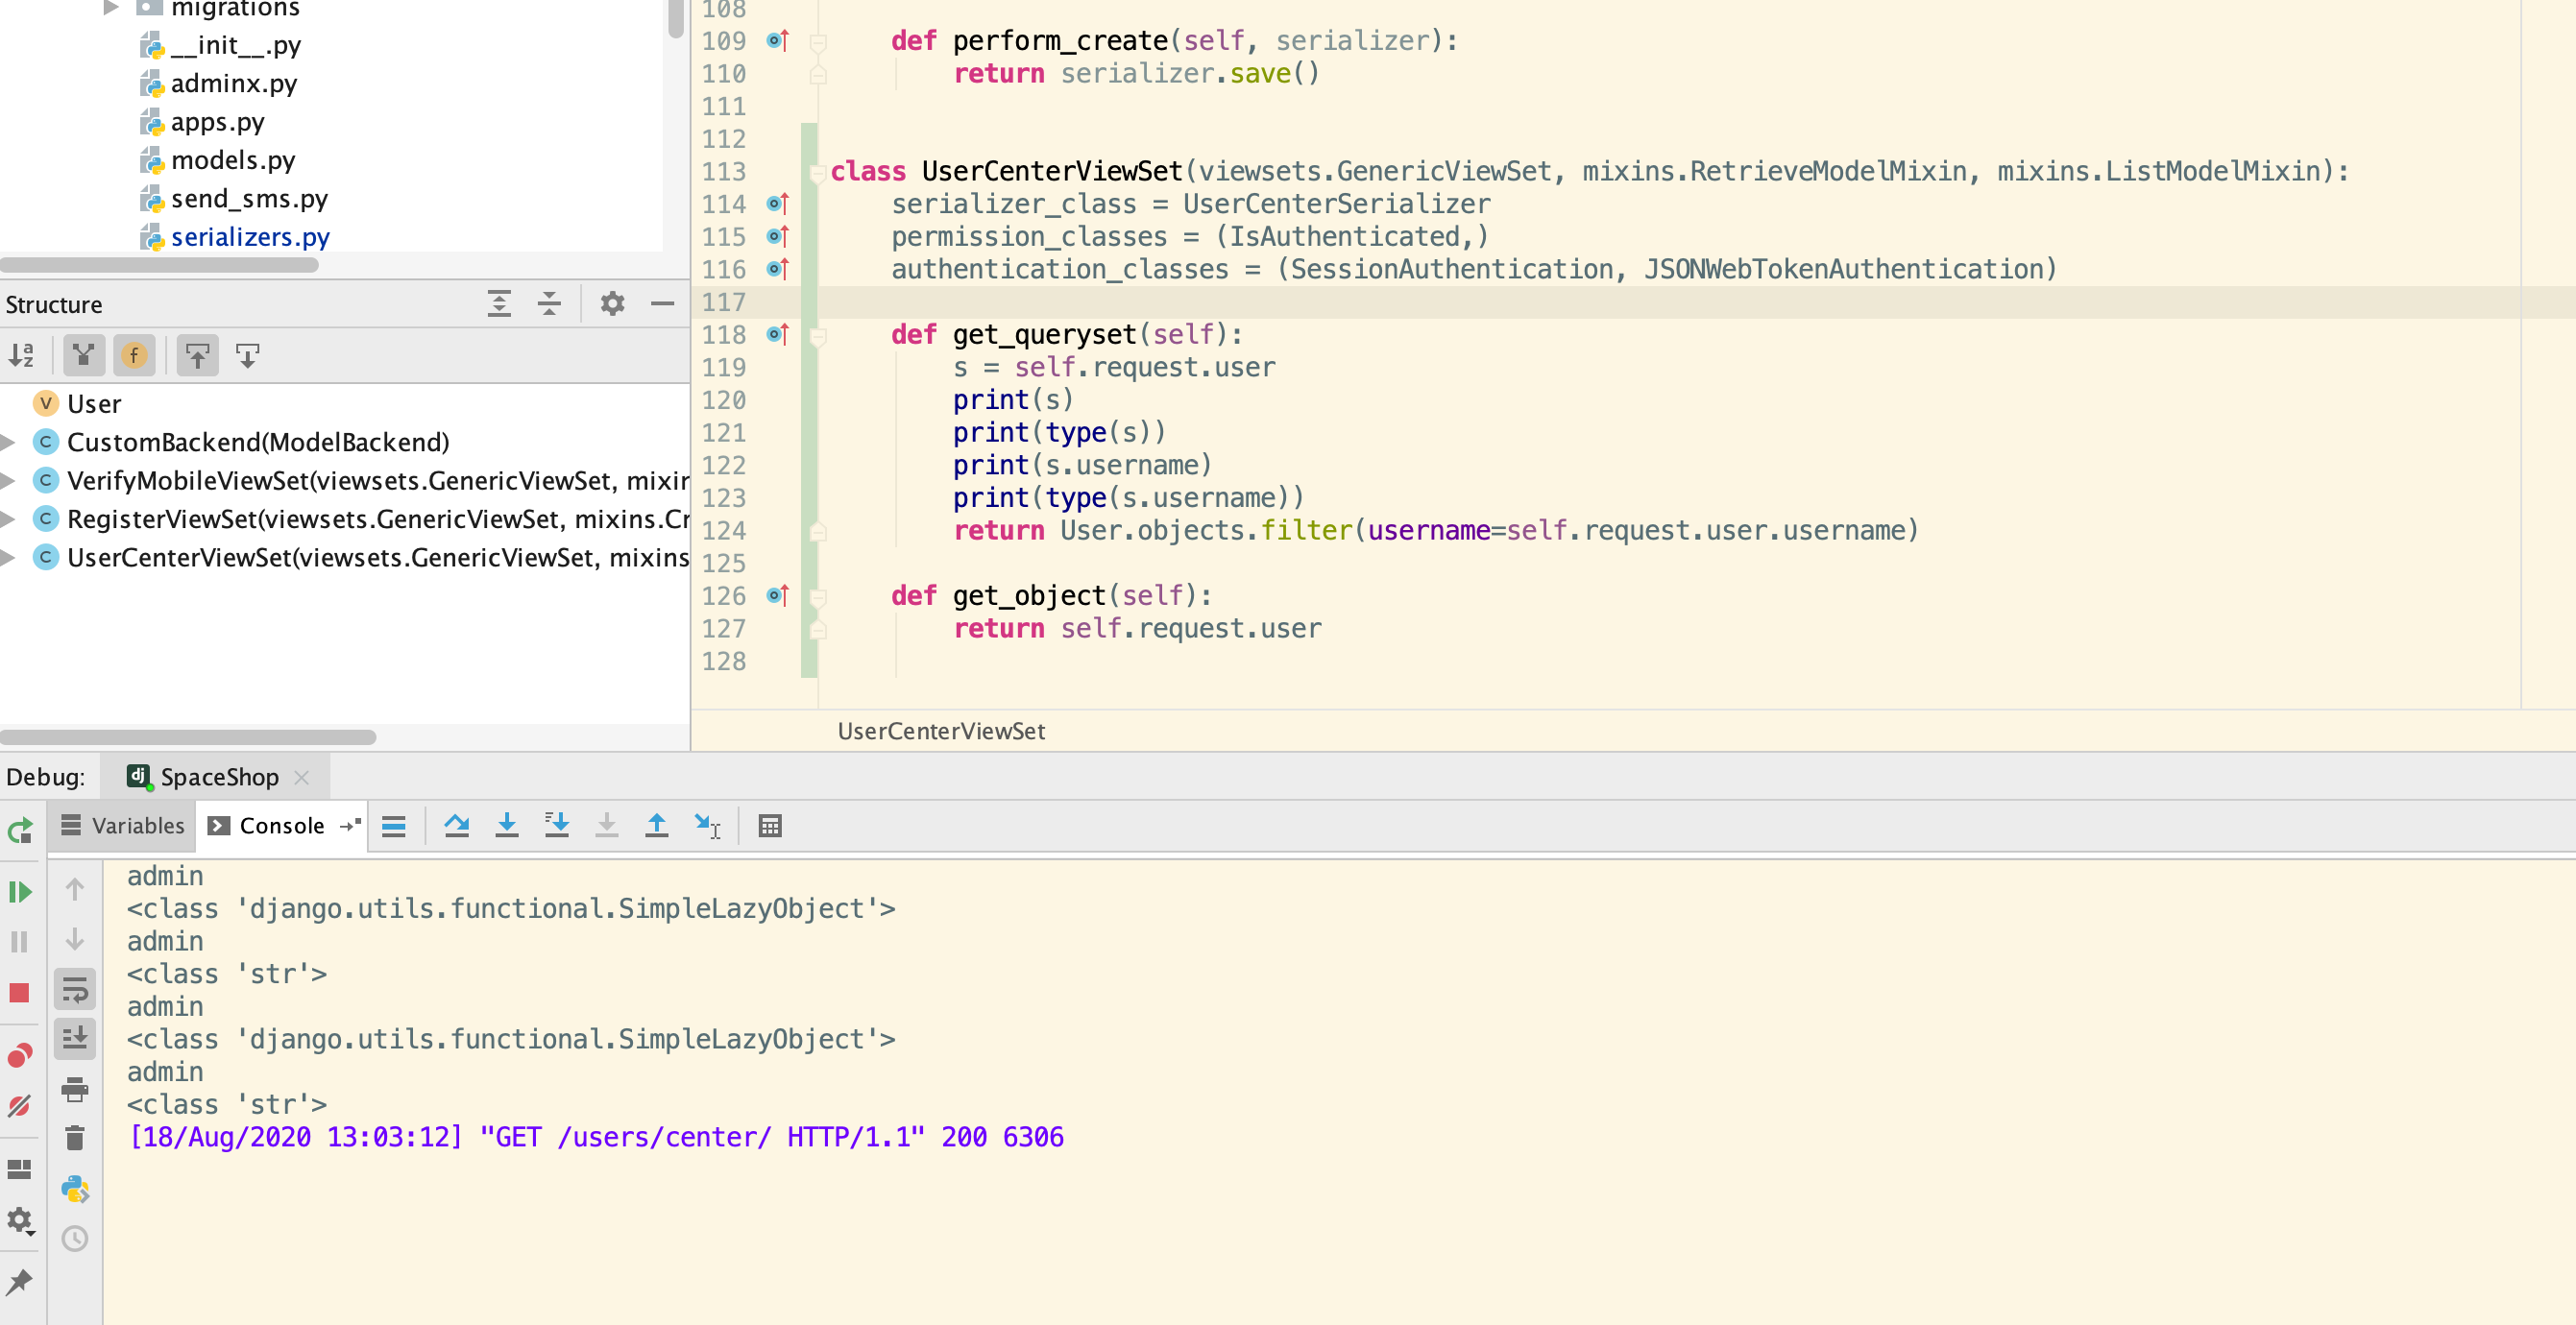This screenshot has width=2576, height=1325.
Task: Print the console output
Action: (75, 1088)
